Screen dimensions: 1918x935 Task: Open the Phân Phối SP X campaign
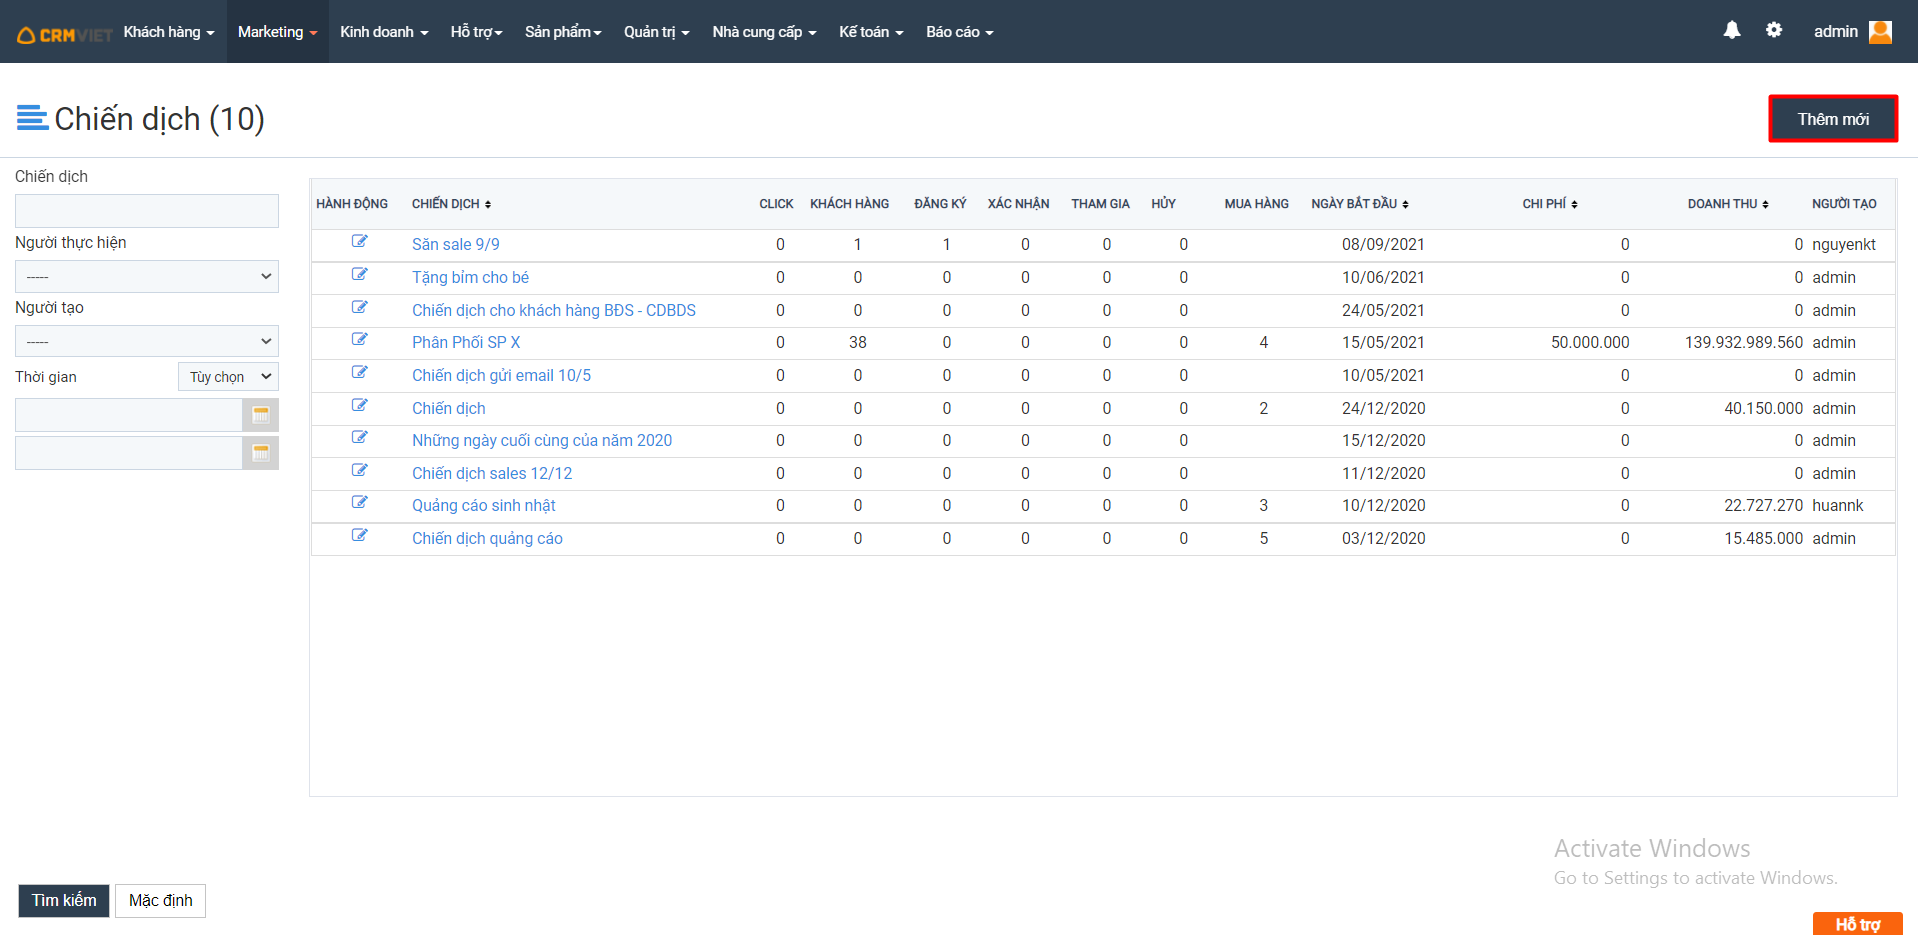(x=466, y=342)
